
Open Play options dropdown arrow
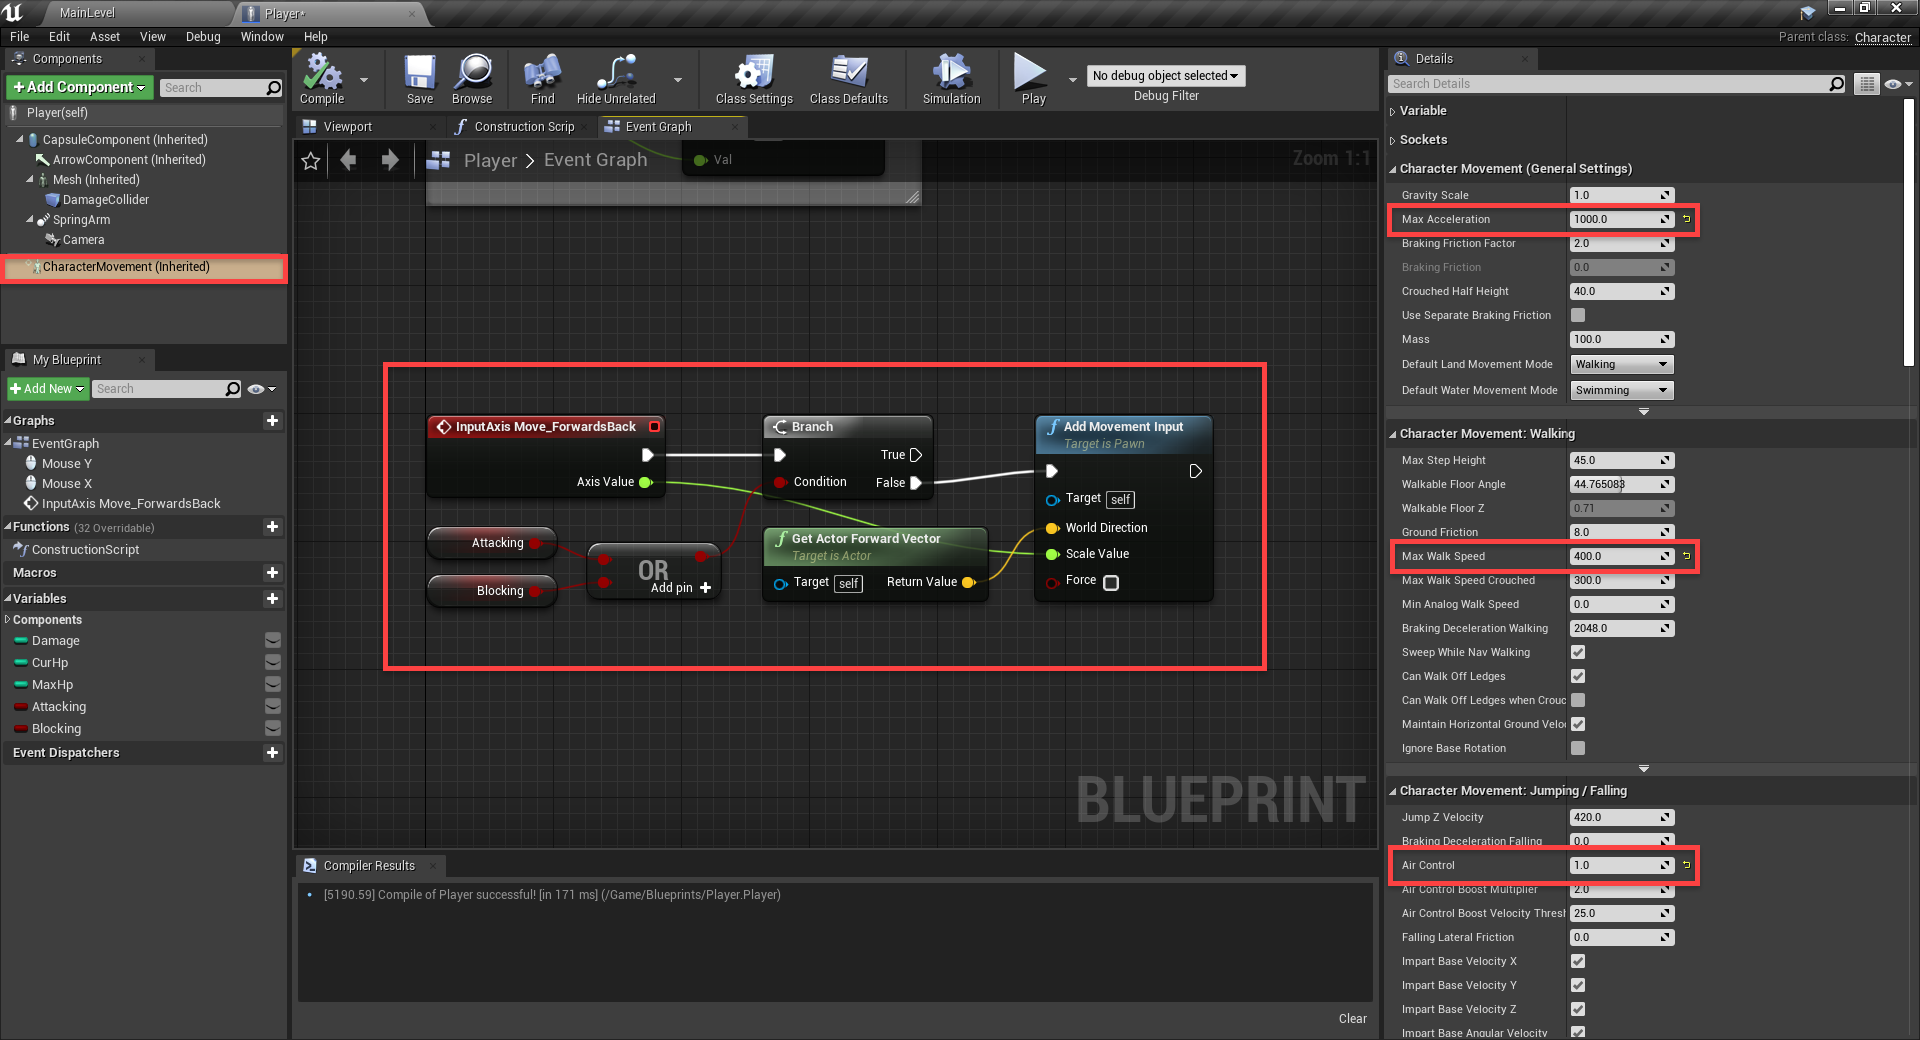(x=1073, y=79)
